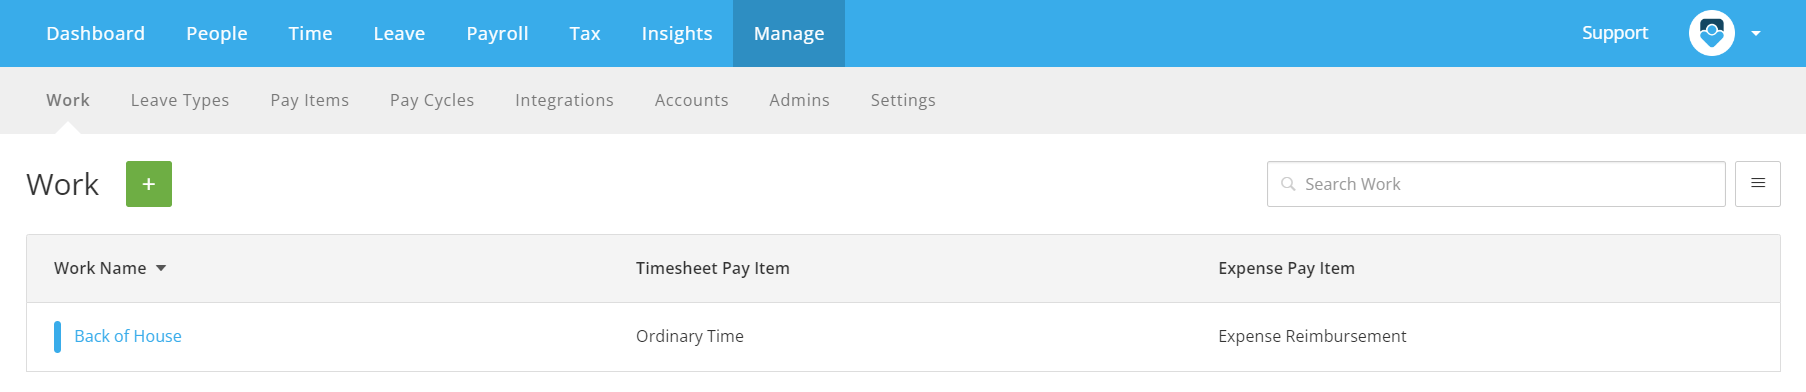Focus the Search Work input field
The height and width of the screenshot is (392, 1806).
tap(1496, 184)
